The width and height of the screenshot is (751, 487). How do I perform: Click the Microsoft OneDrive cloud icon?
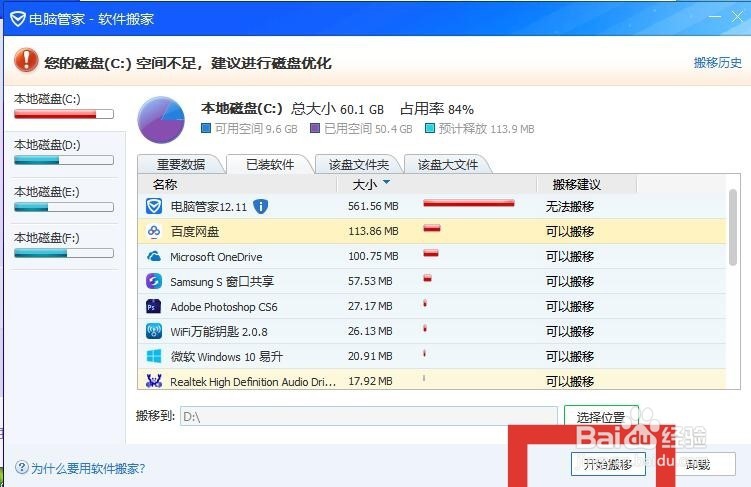click(x=154, y=256)
